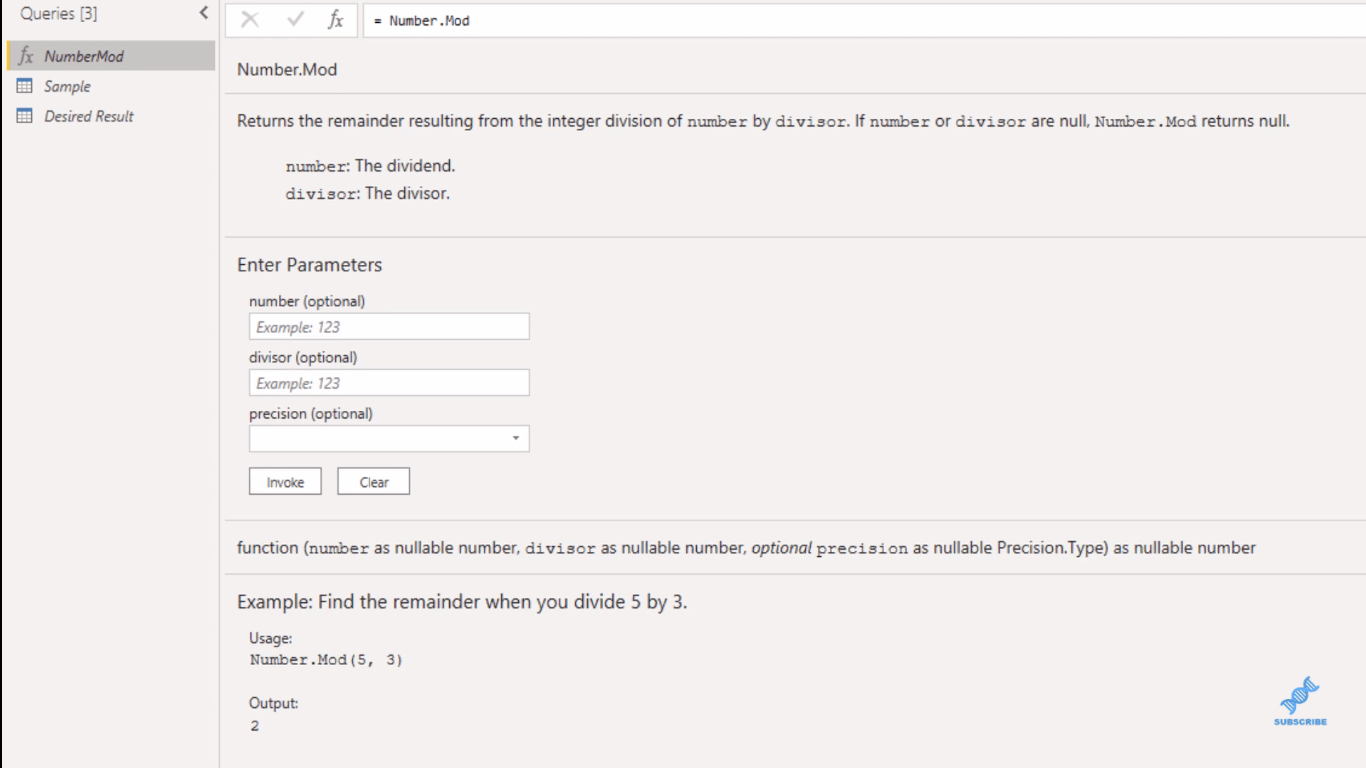Click the fx insert step icon in the formula bar
1366x768 pixels.
coord(336,20)
